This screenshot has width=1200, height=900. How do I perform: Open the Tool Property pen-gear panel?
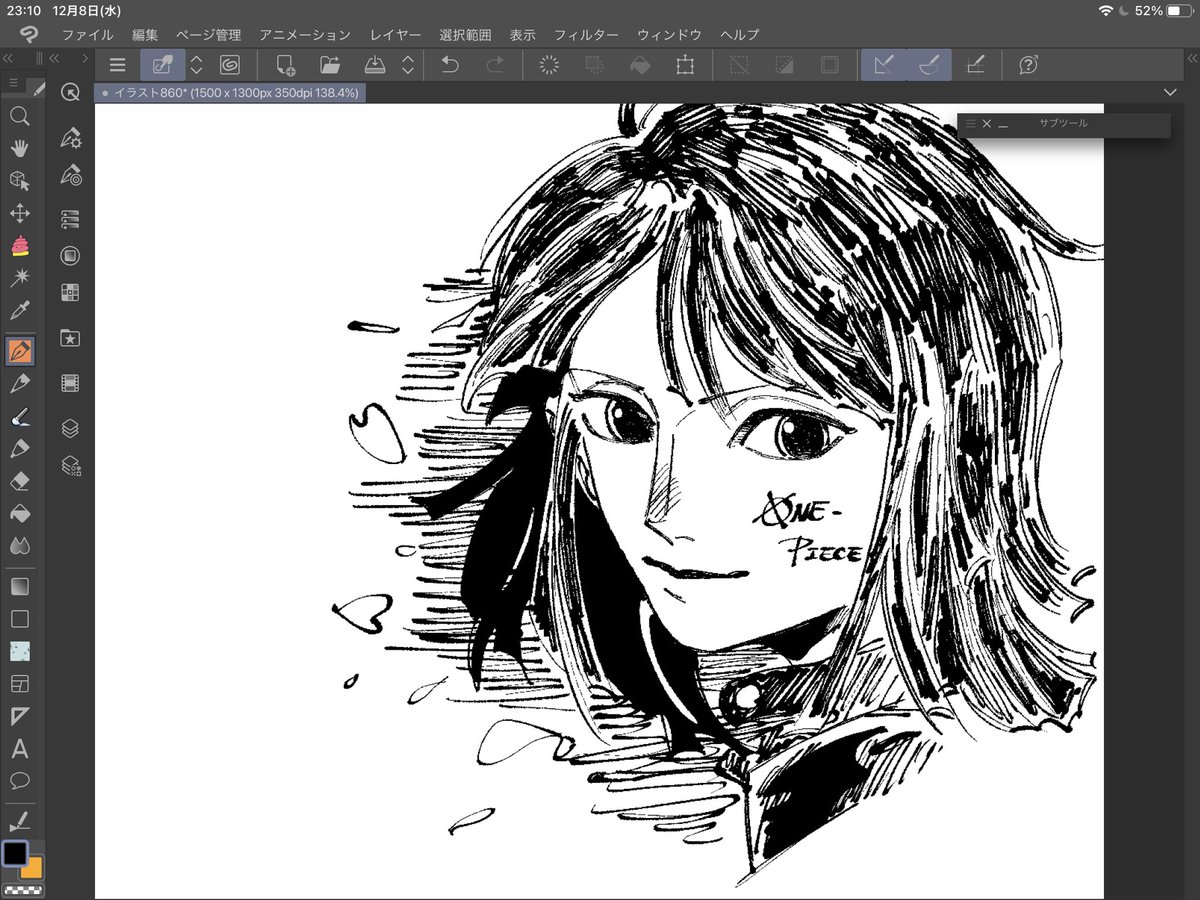coord(70,138)
